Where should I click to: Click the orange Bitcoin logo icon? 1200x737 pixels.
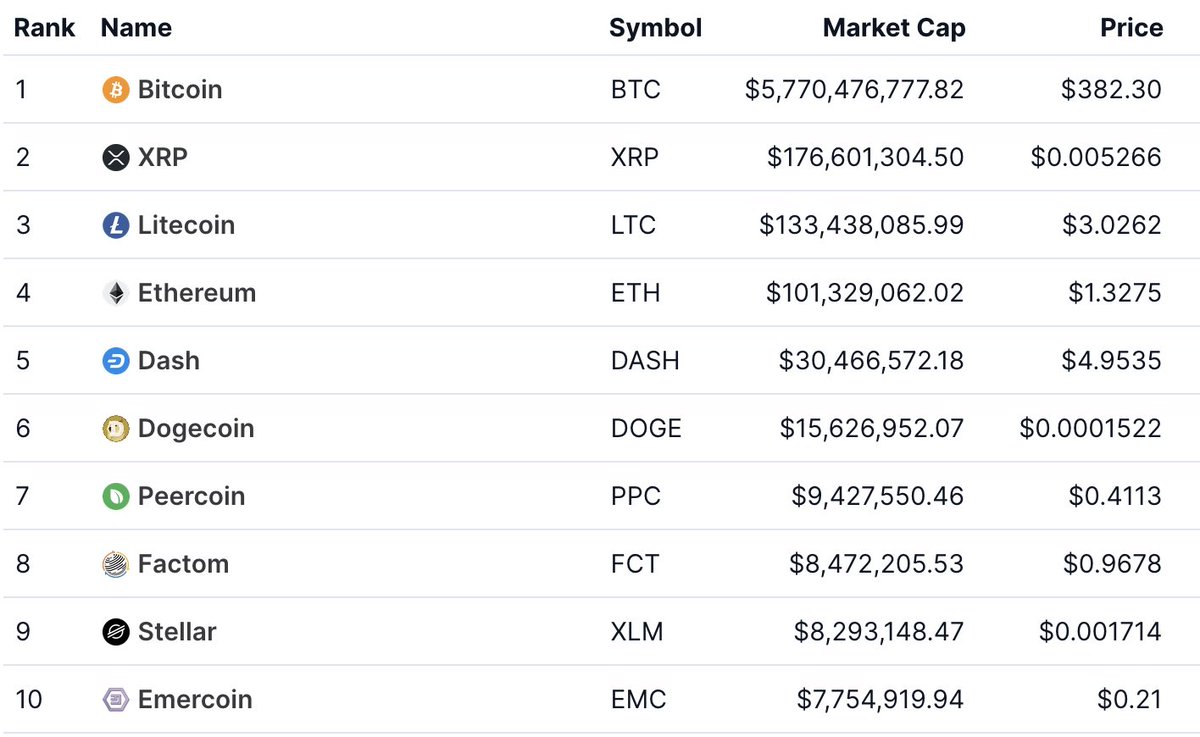116,90
